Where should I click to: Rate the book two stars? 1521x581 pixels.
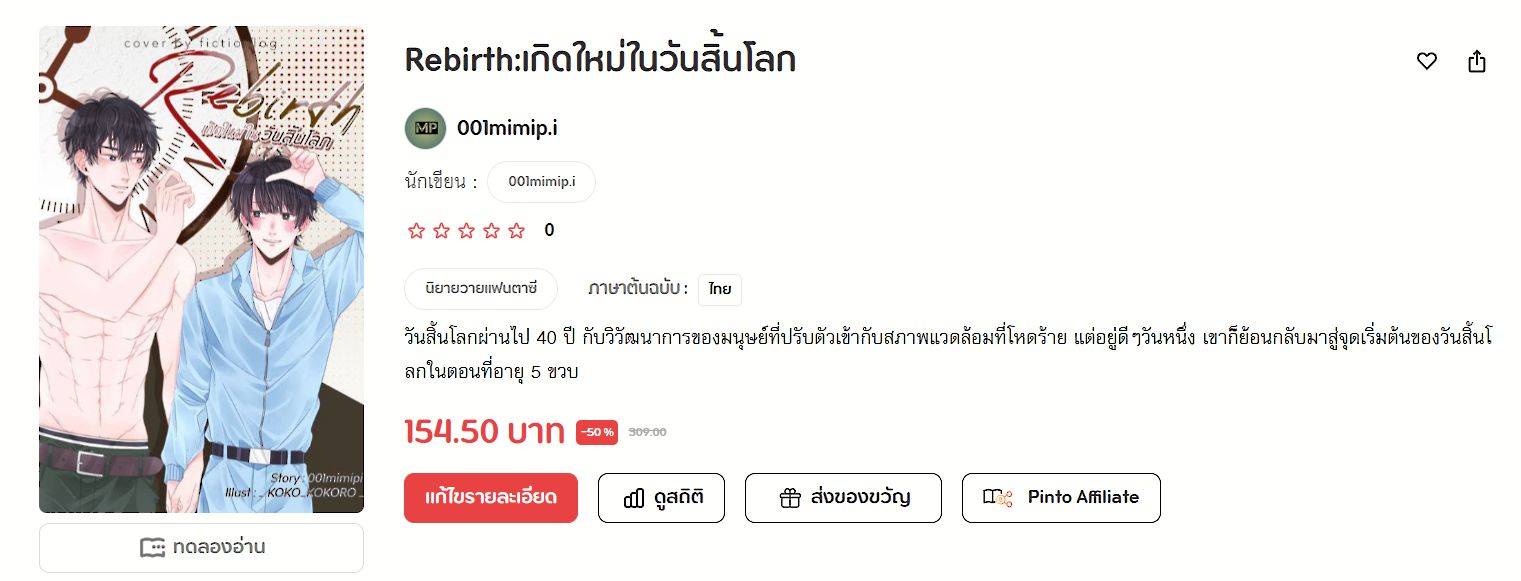click(x=441, y=231)
